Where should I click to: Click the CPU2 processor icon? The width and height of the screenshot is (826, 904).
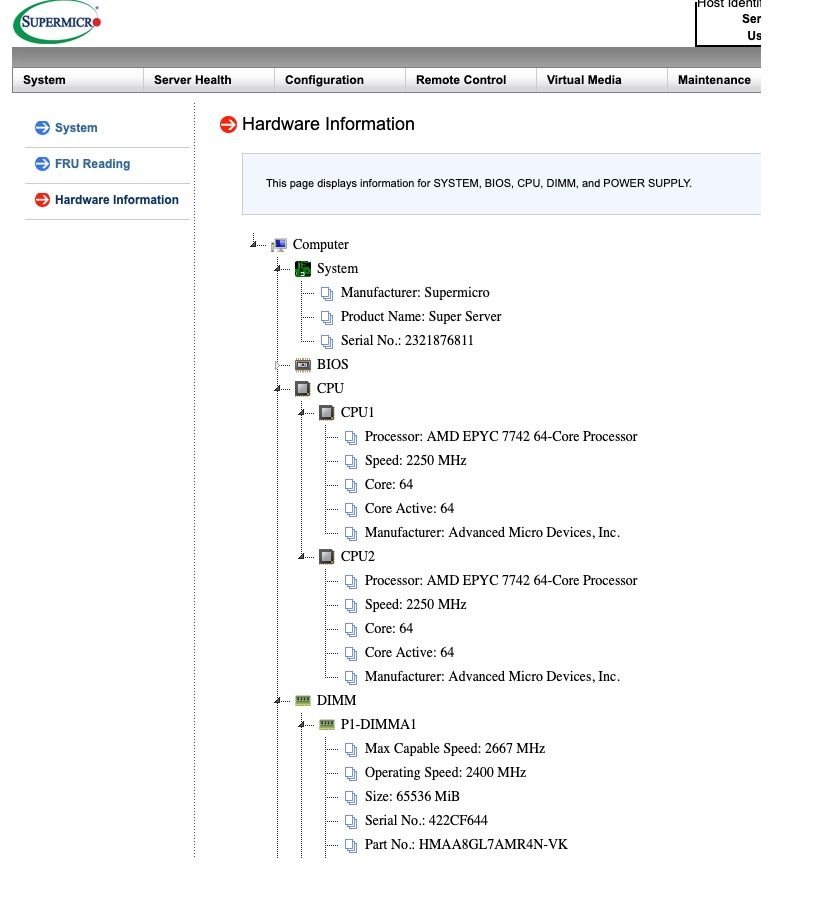click(327, 557)
